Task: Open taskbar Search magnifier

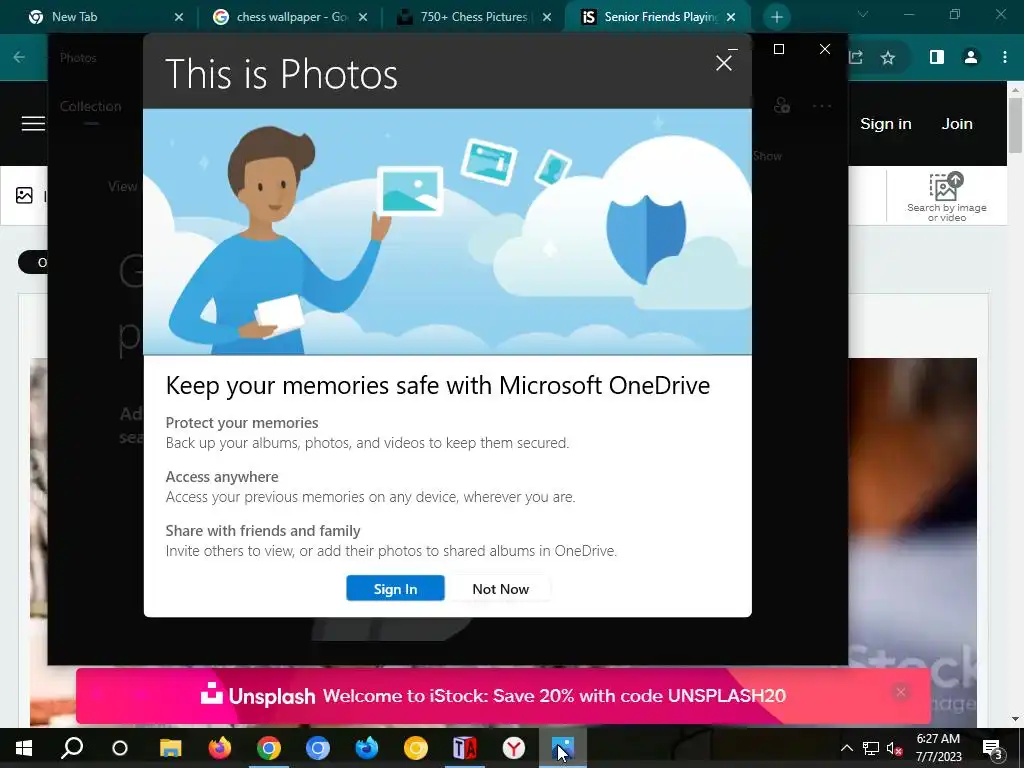Action: pyautogui.click(x=72, y=748)
